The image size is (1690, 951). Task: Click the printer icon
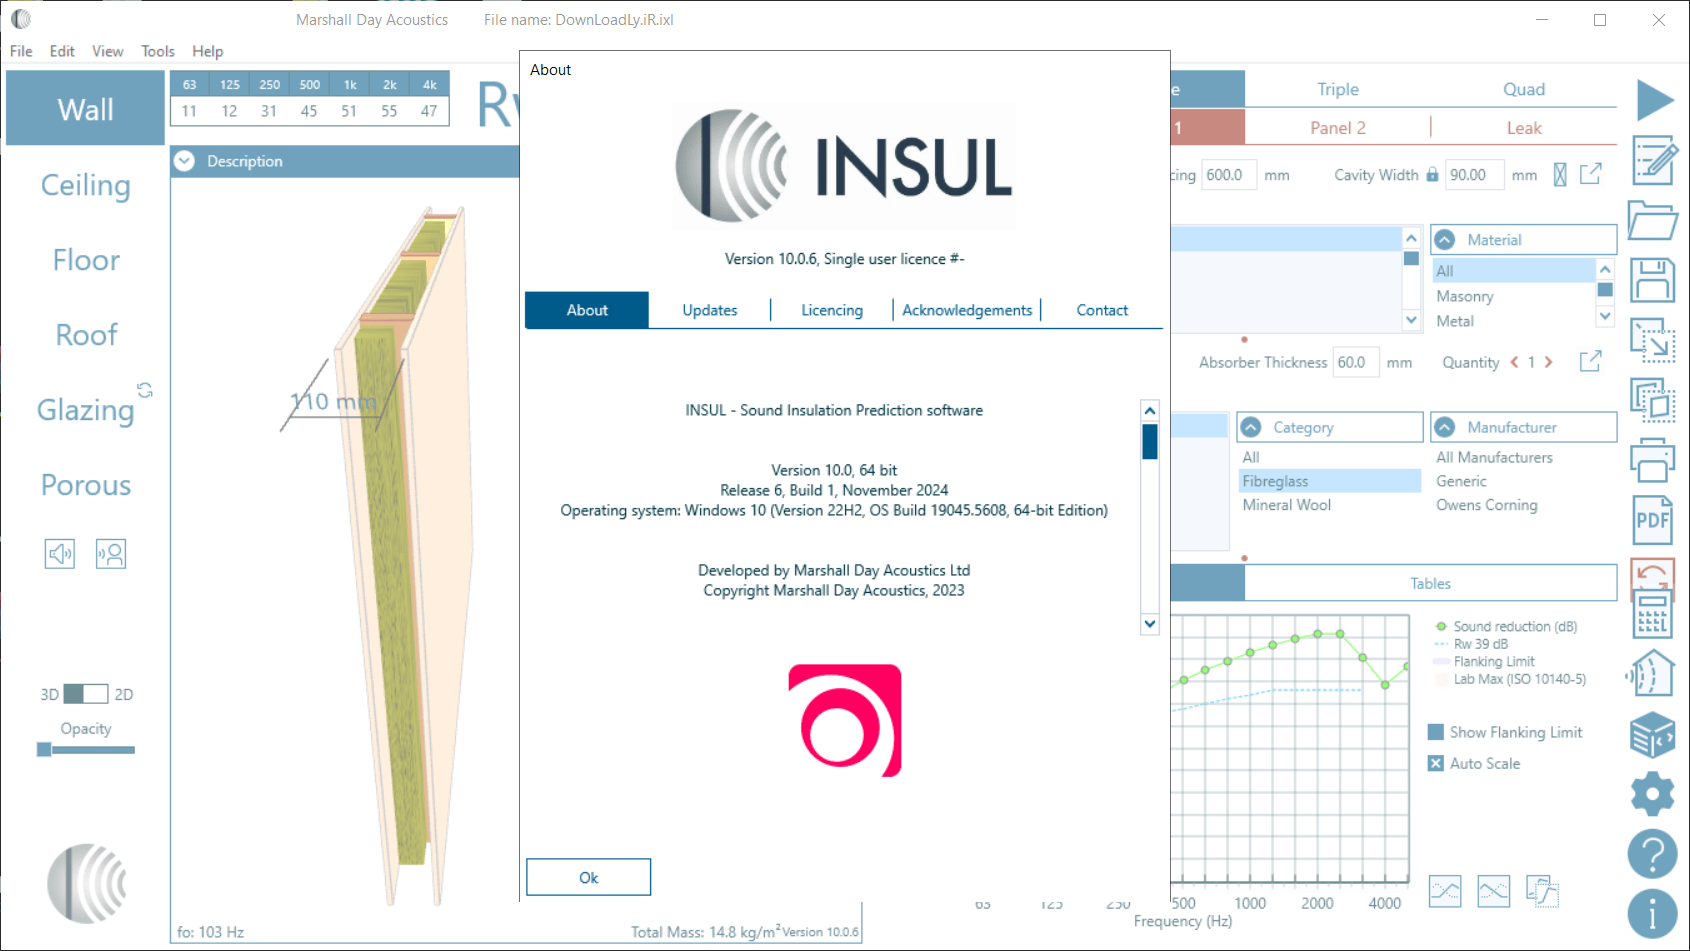coord(1652,461)
